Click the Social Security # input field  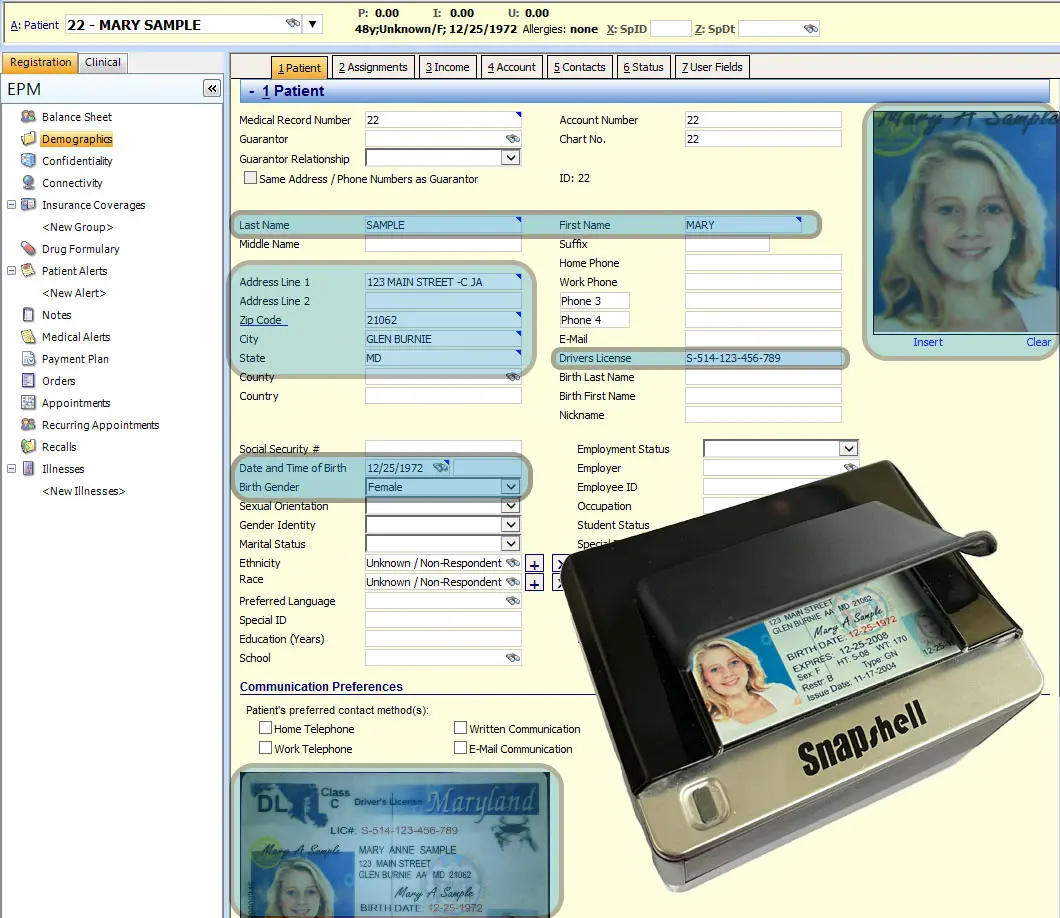tap(443, 449)
